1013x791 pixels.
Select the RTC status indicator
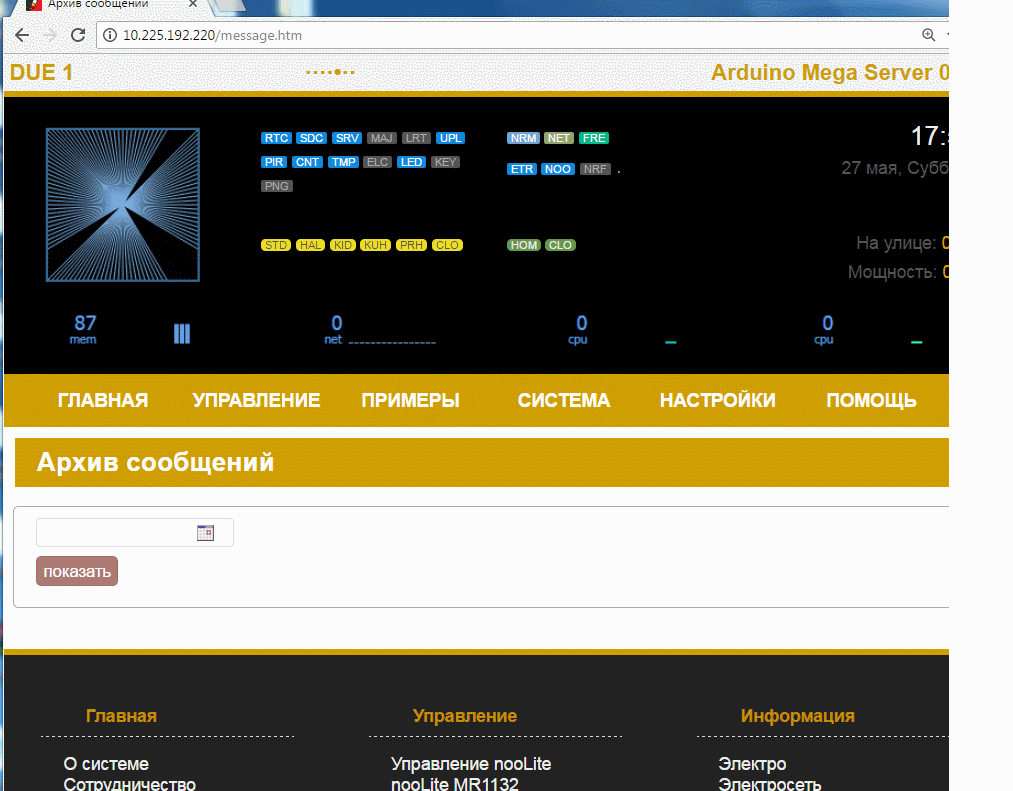pyautogui.click(x=276, y=138)
